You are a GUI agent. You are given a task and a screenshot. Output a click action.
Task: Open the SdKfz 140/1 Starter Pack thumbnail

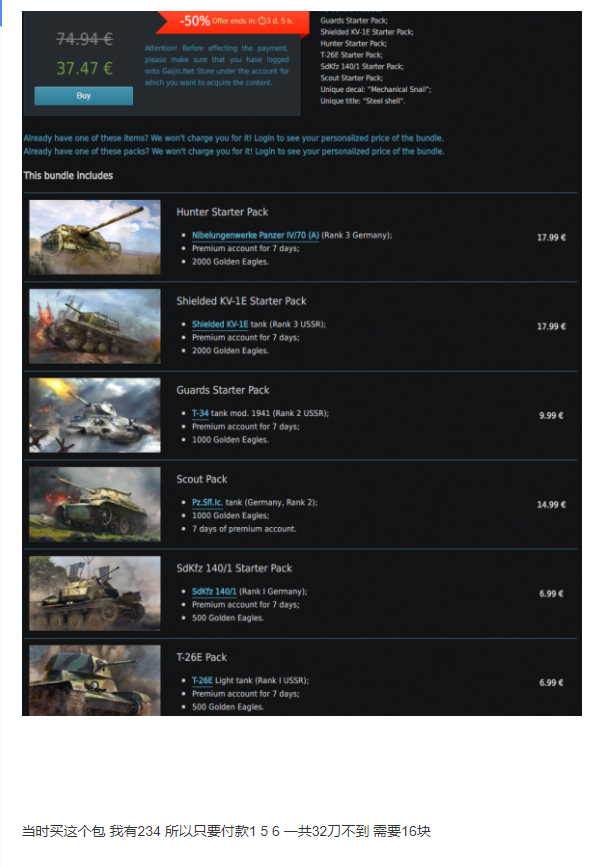[x=95, y=593]
